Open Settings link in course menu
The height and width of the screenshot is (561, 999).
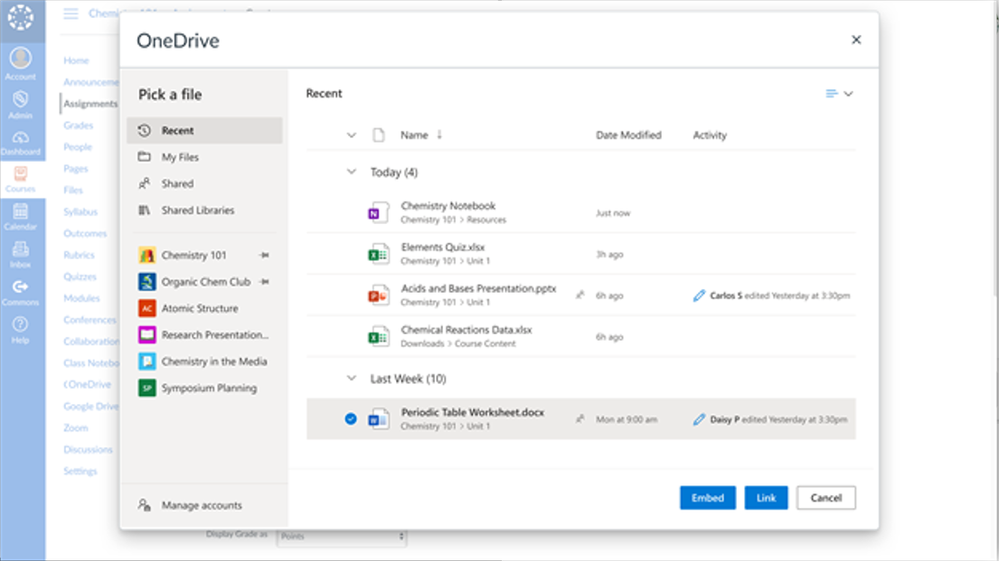80,471
